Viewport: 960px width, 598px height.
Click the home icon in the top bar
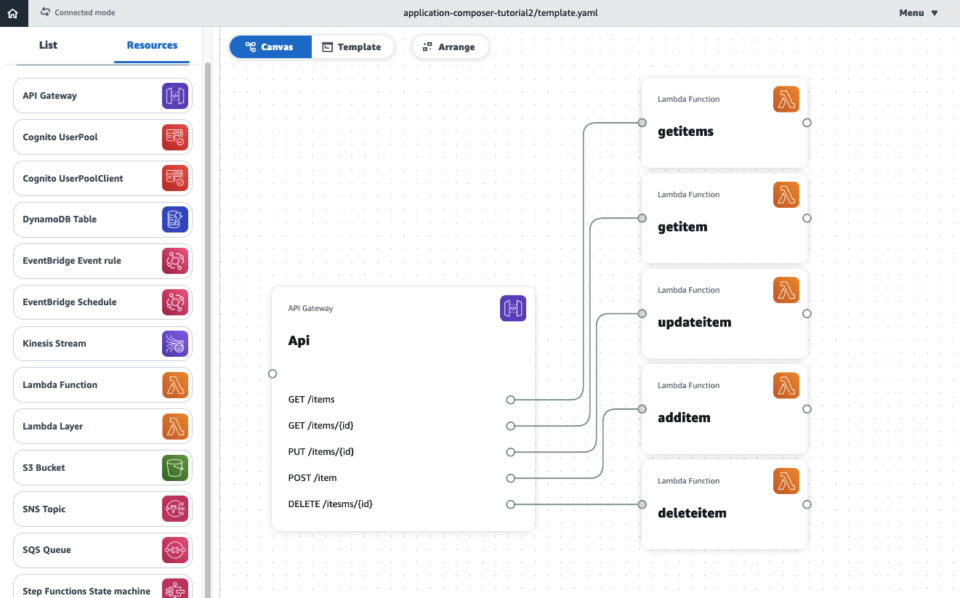pos(13,12)
